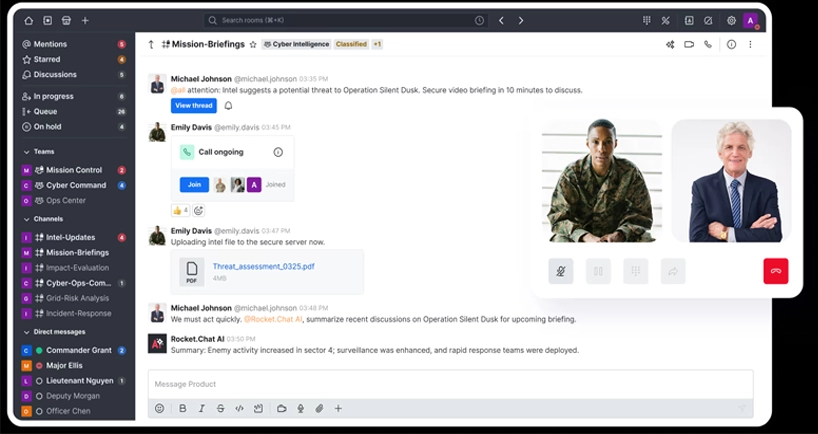Favorite Mission-Briefings with star icon
The image size is (818, 434).
253,45
